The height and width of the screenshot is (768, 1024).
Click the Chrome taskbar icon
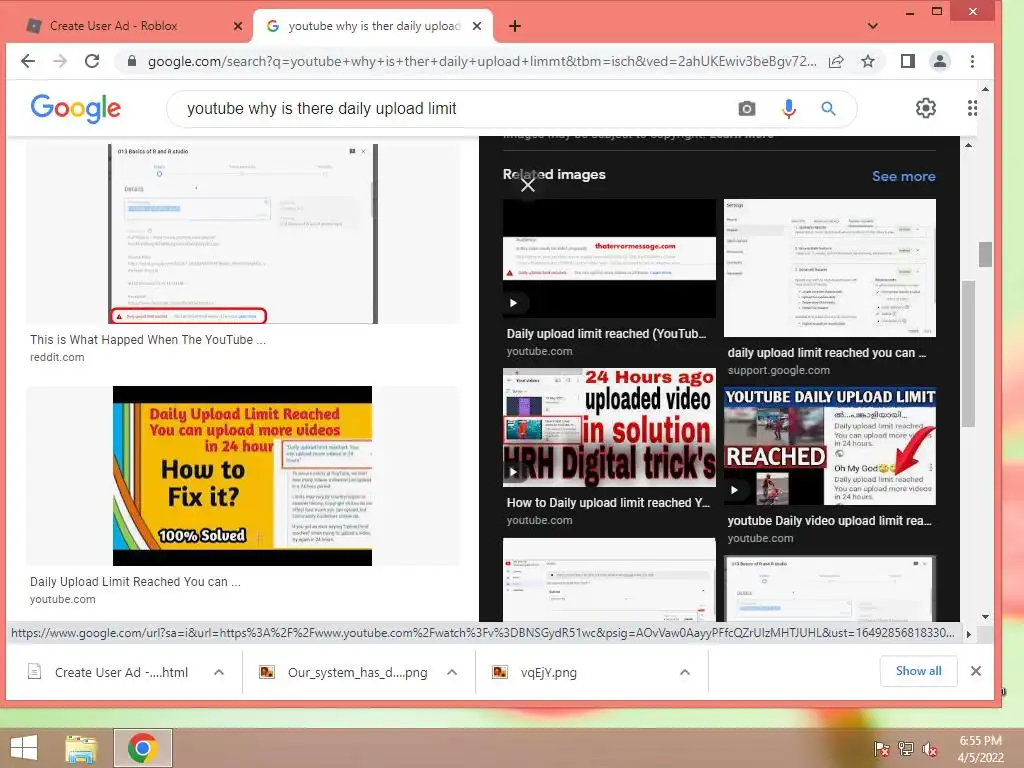tap(142, 748)
